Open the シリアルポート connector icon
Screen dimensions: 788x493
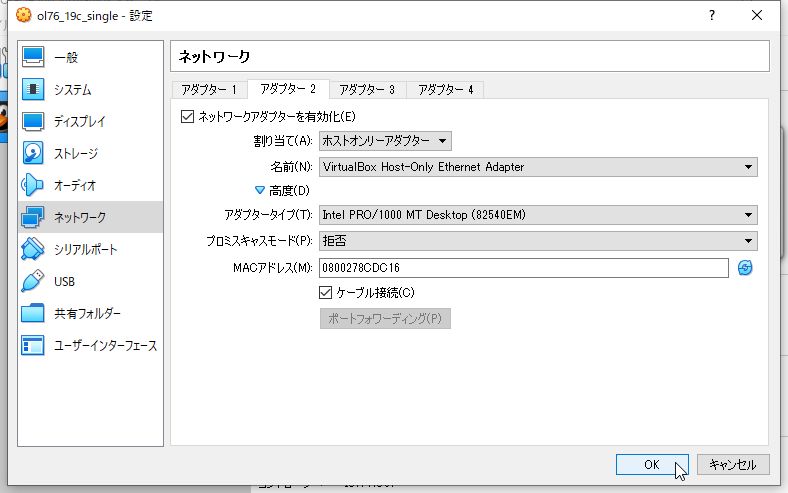pyautogui.click(x=33, y=249)
